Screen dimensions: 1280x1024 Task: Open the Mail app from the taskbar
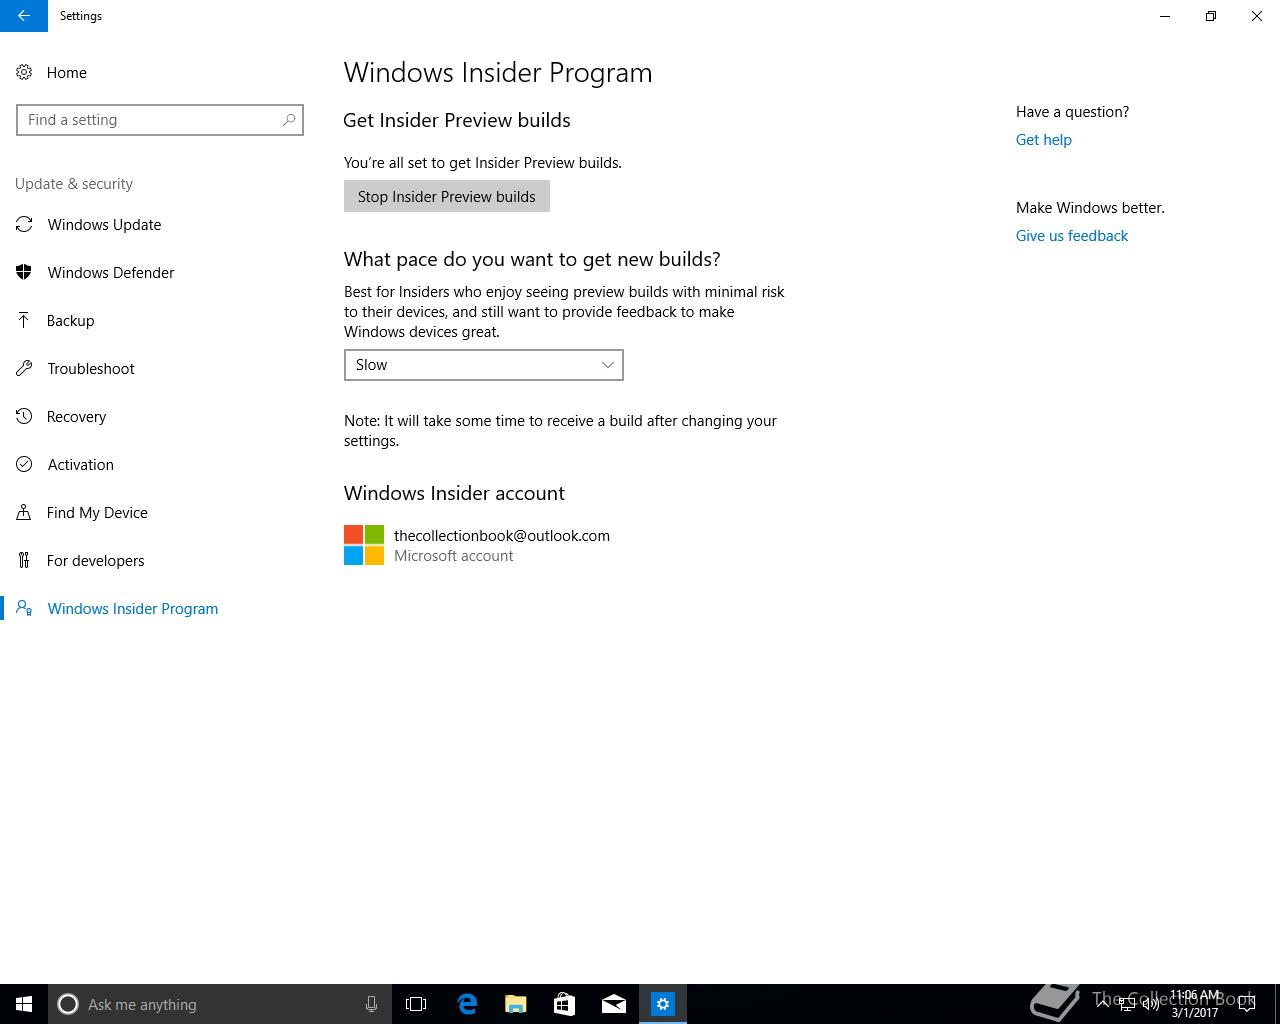tap(614, 1004)
